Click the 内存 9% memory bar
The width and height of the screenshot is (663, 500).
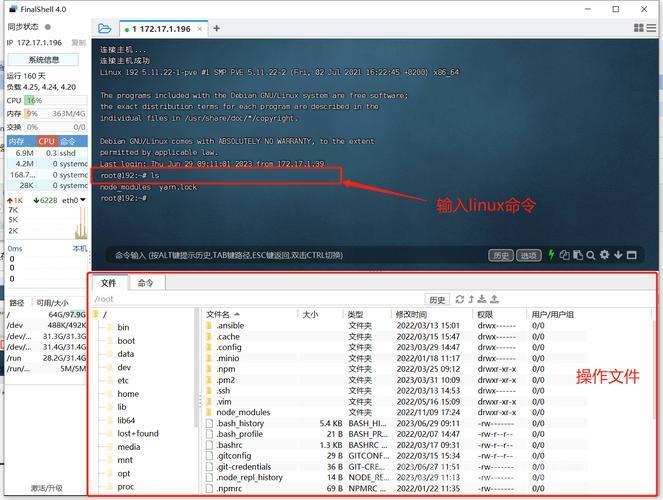tap(55, 114)
